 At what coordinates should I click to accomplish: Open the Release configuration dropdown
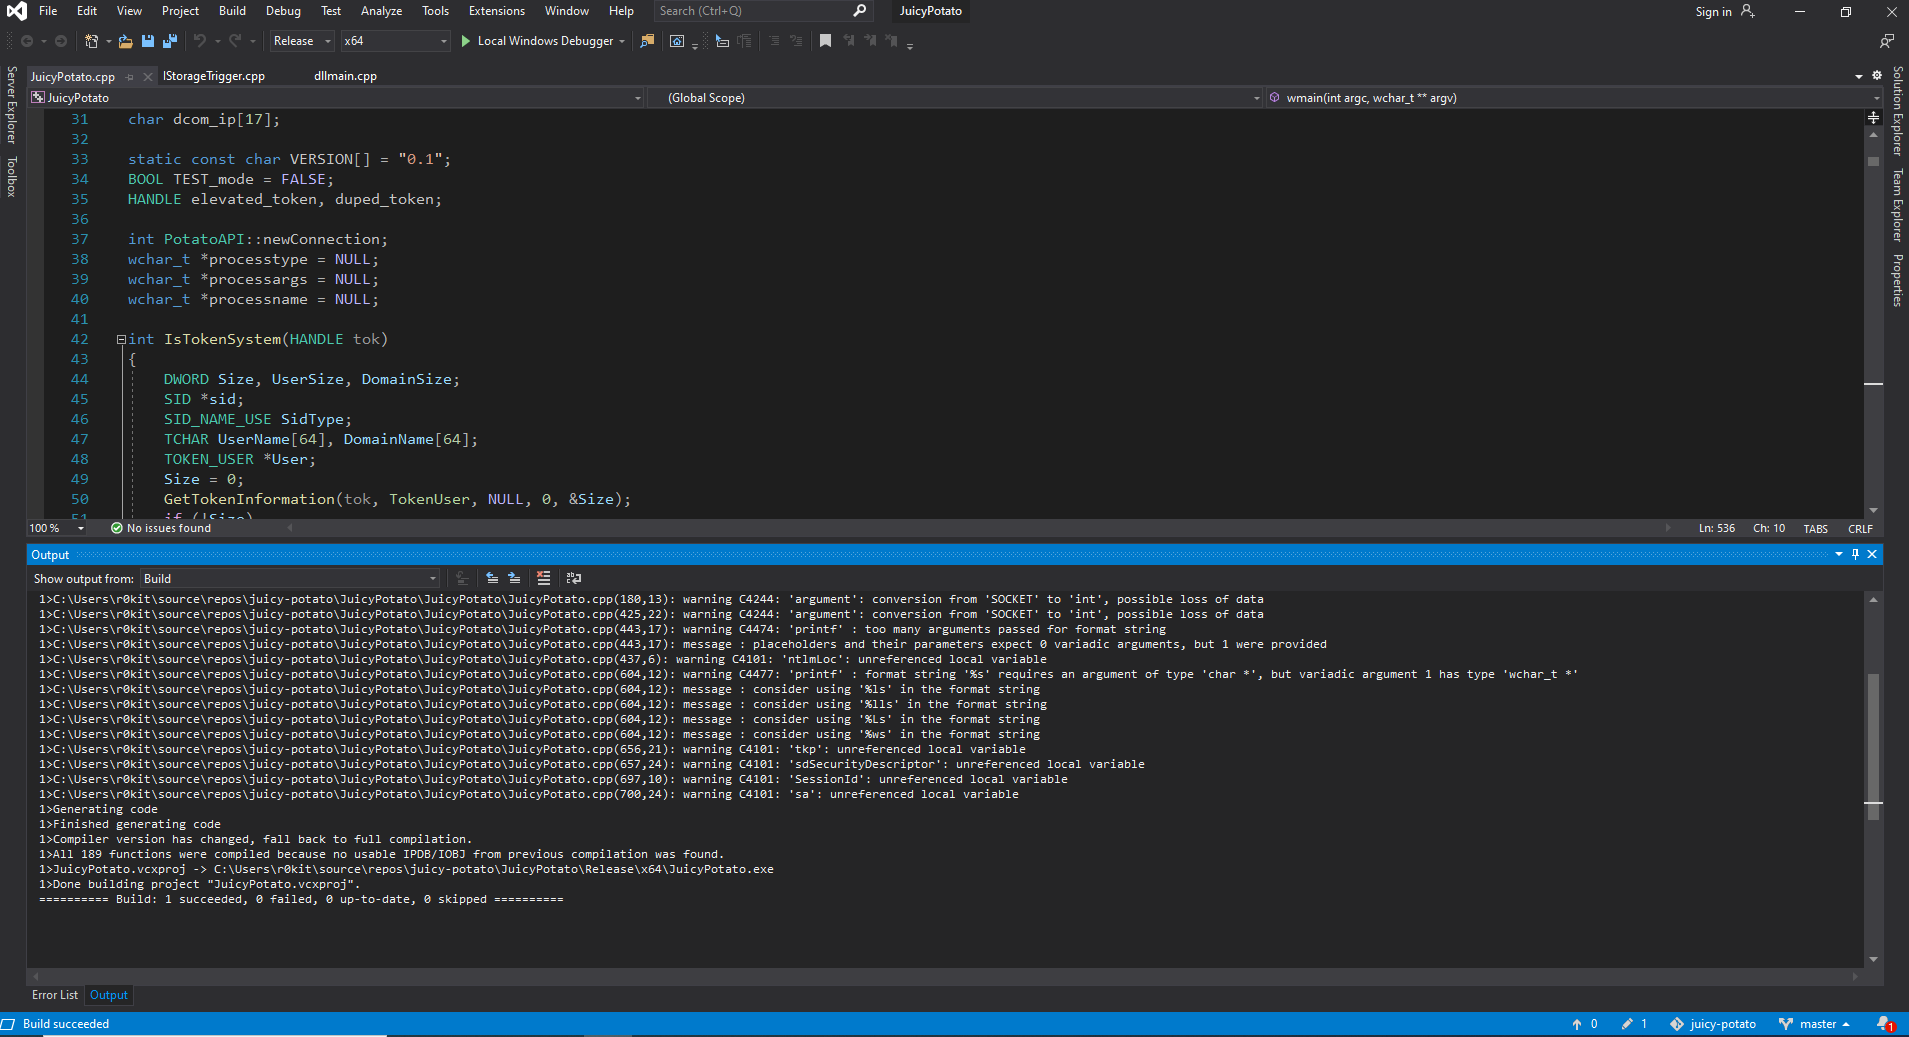(327, 41)
